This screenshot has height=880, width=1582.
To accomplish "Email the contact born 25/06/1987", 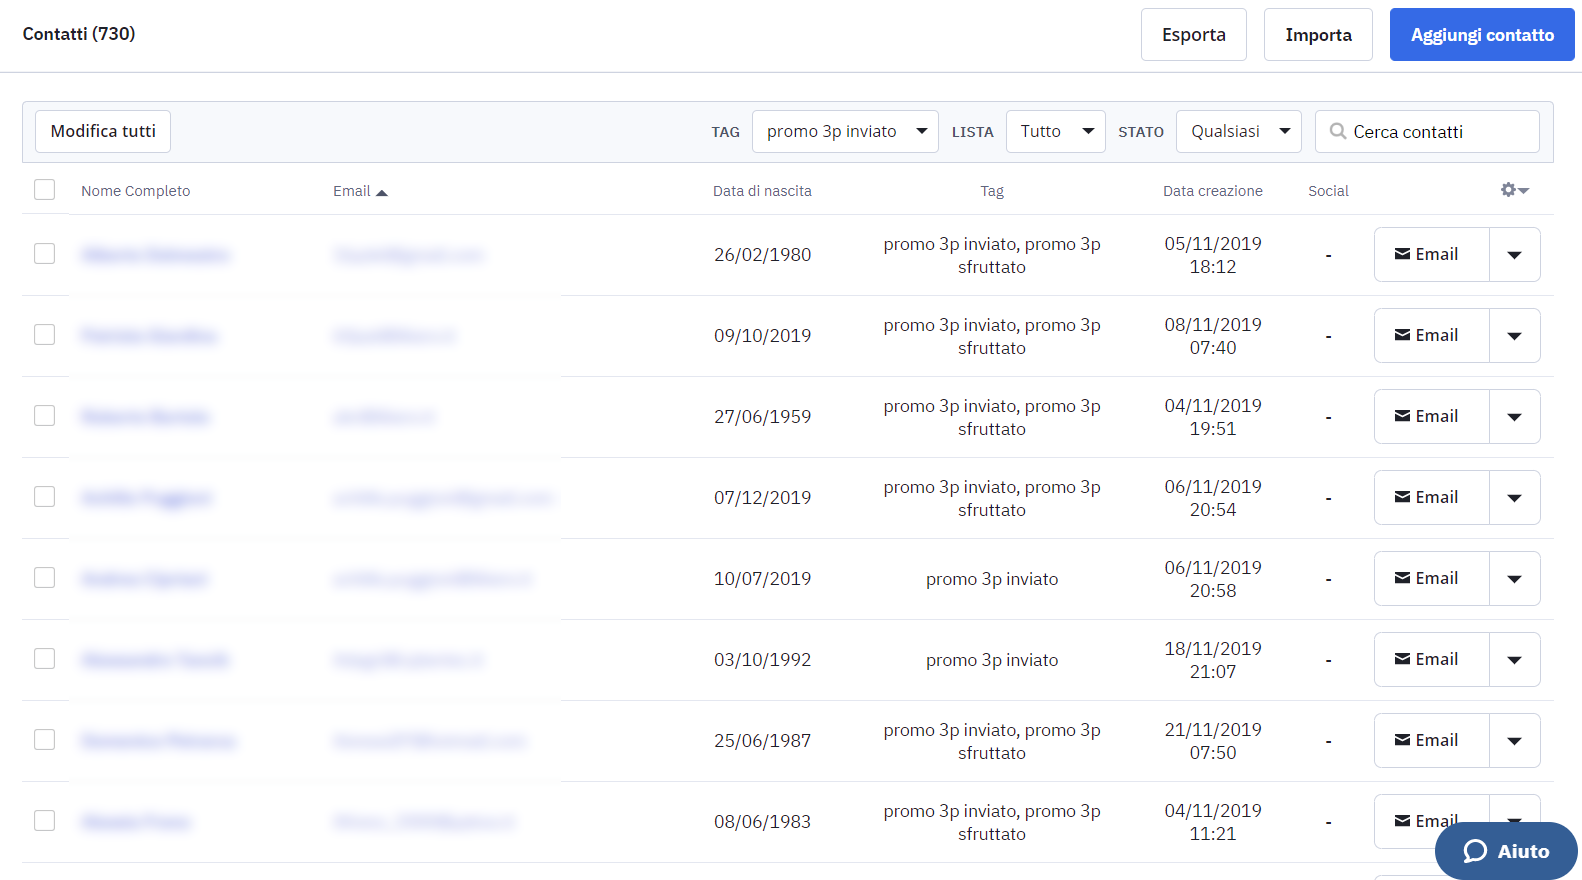I will 1432,741.
